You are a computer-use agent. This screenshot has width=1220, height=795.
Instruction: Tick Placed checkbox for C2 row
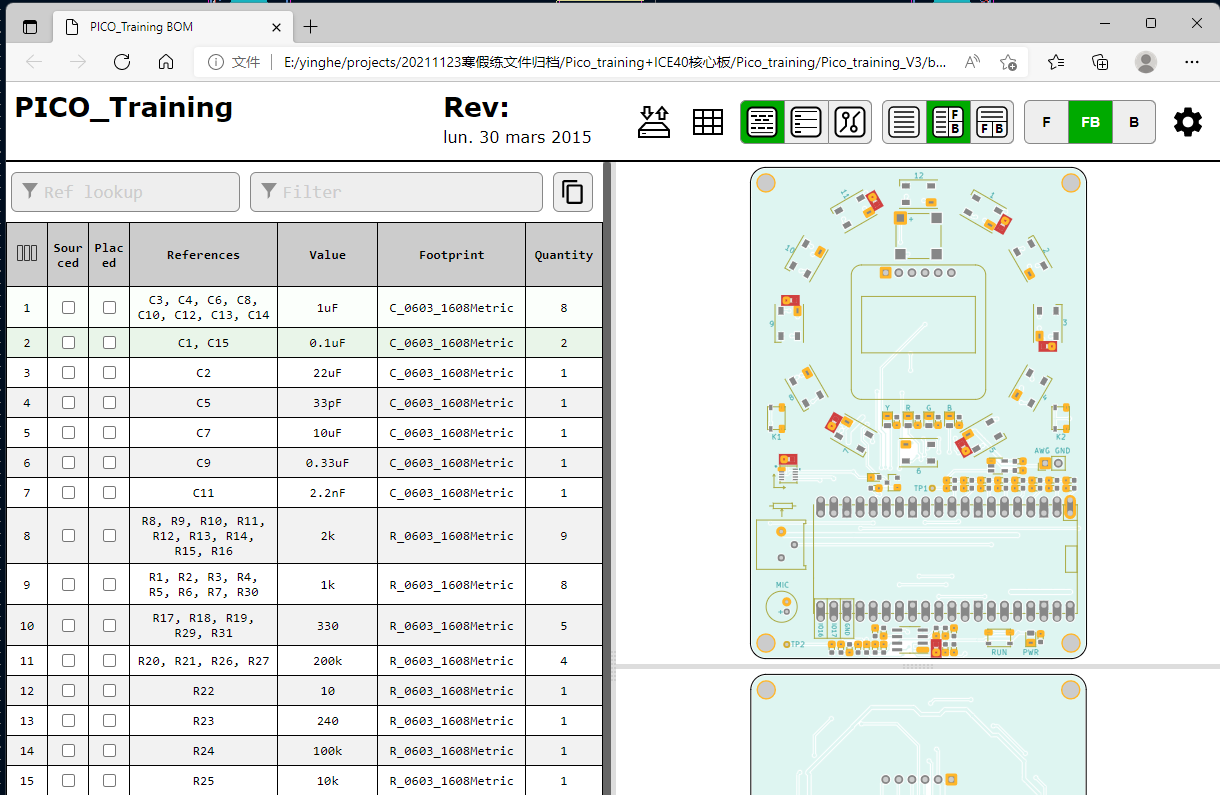[x=109, y=372]
